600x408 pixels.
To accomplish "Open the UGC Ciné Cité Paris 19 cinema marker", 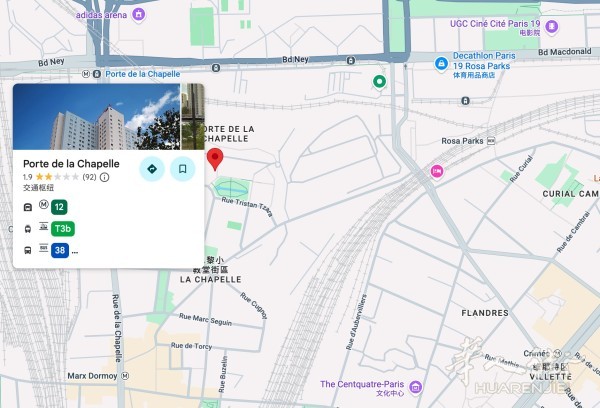I will click(551, 27).
